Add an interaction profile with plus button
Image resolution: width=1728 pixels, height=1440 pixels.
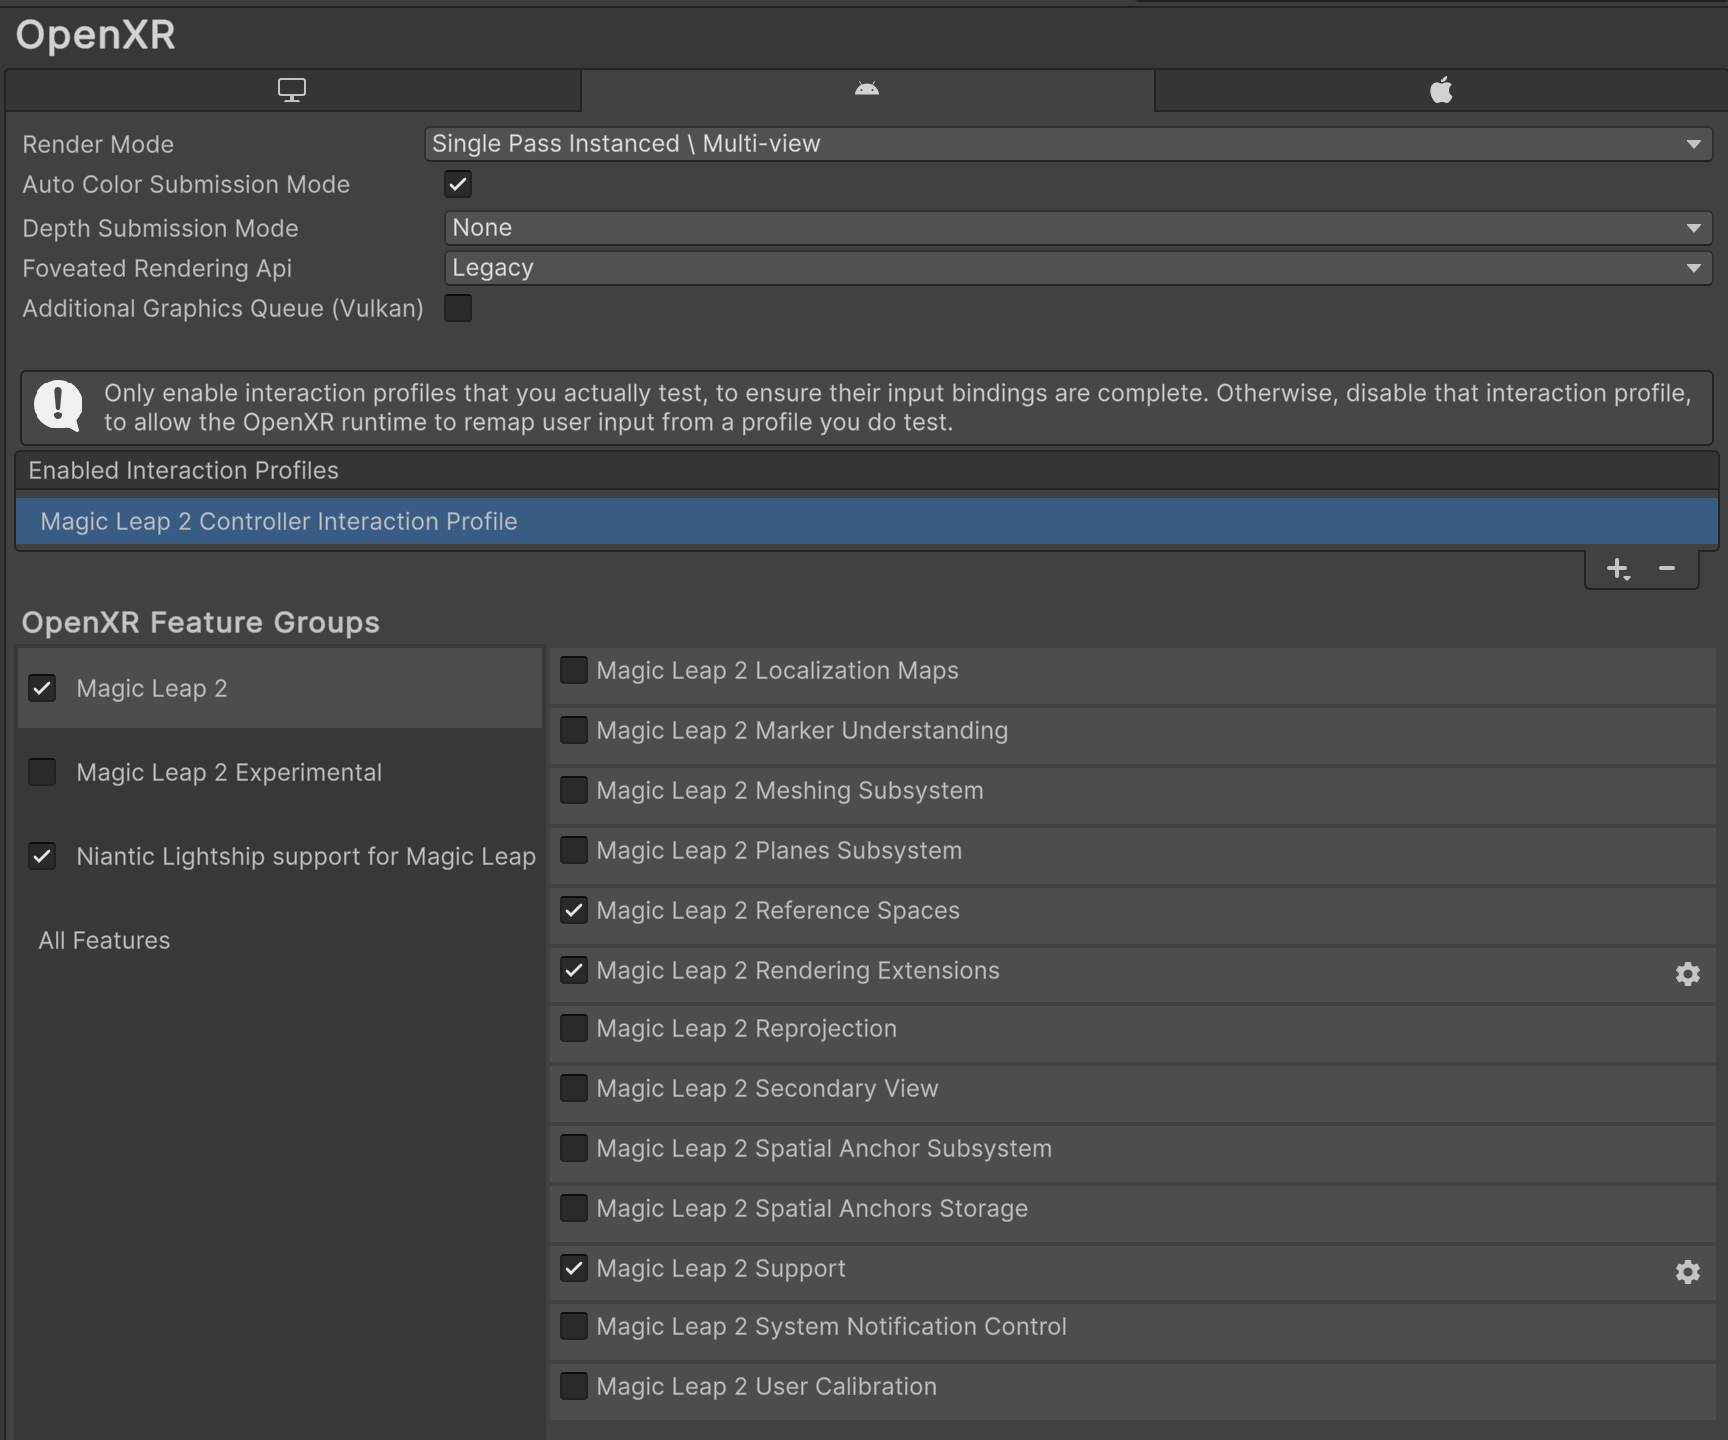1618,569
